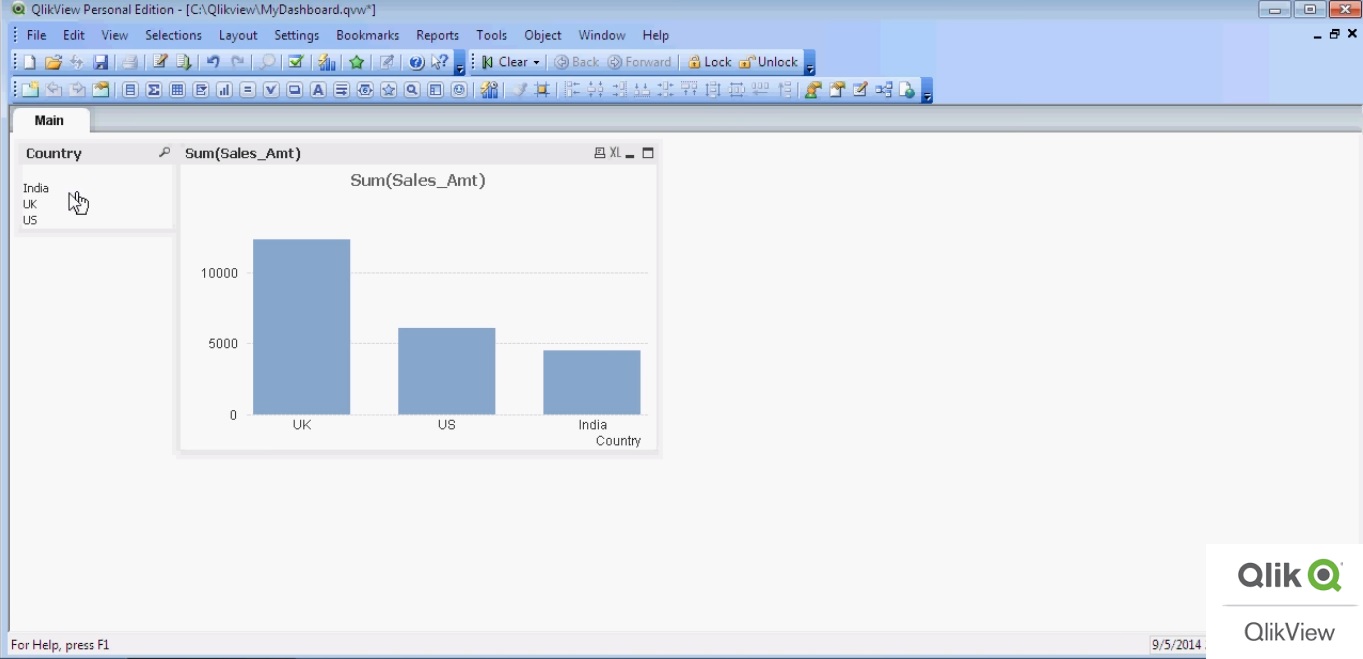Expand the design toolbar options arrow
Viewport: 1363px width, 659px height.
click(x=927, y=92)
